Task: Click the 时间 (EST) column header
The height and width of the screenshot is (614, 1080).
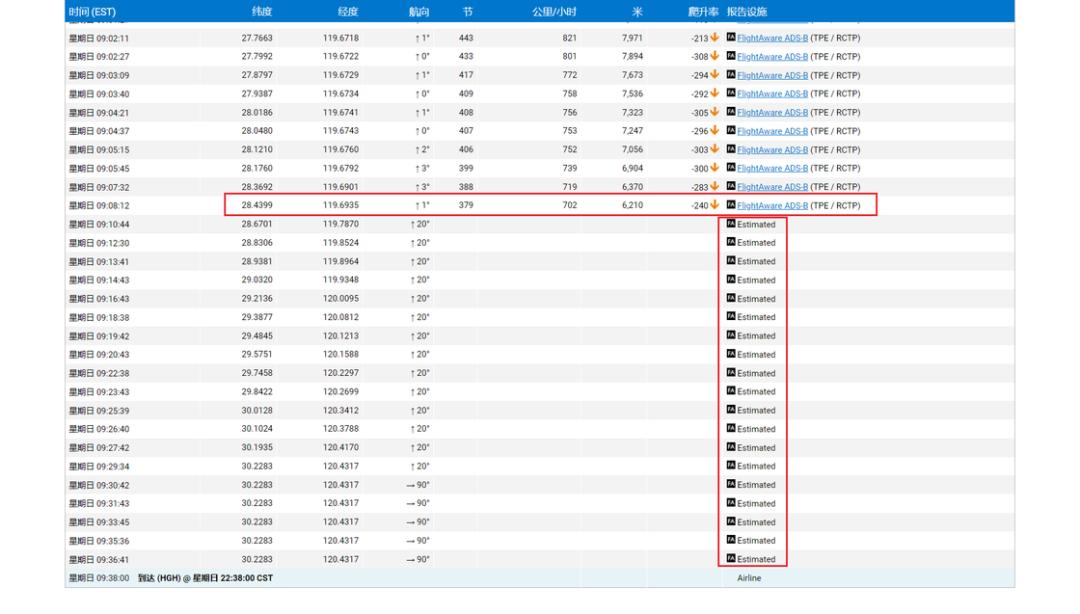Action: [x=92, y=12]
